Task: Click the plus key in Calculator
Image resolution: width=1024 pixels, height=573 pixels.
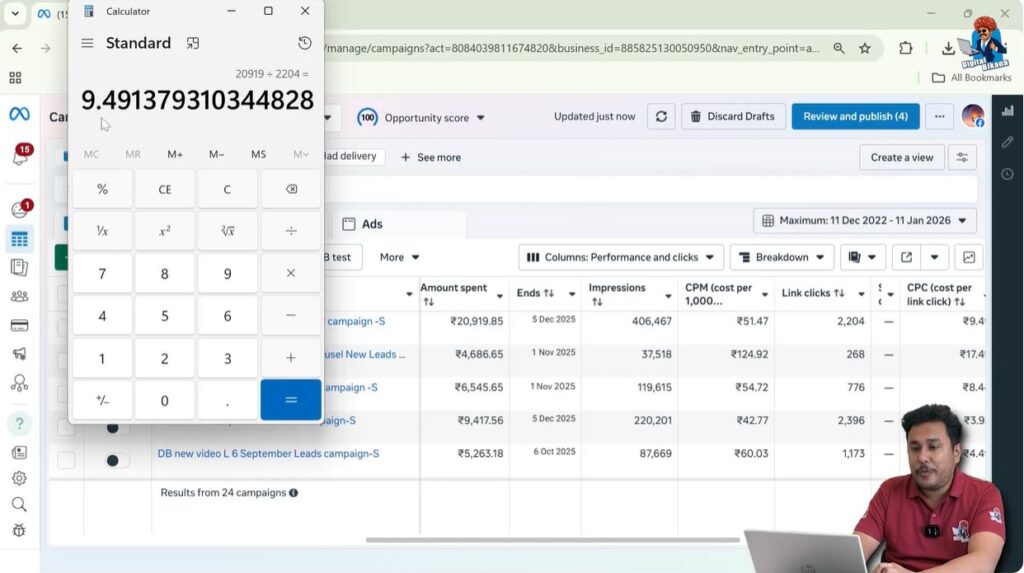Action: (291, 358)
